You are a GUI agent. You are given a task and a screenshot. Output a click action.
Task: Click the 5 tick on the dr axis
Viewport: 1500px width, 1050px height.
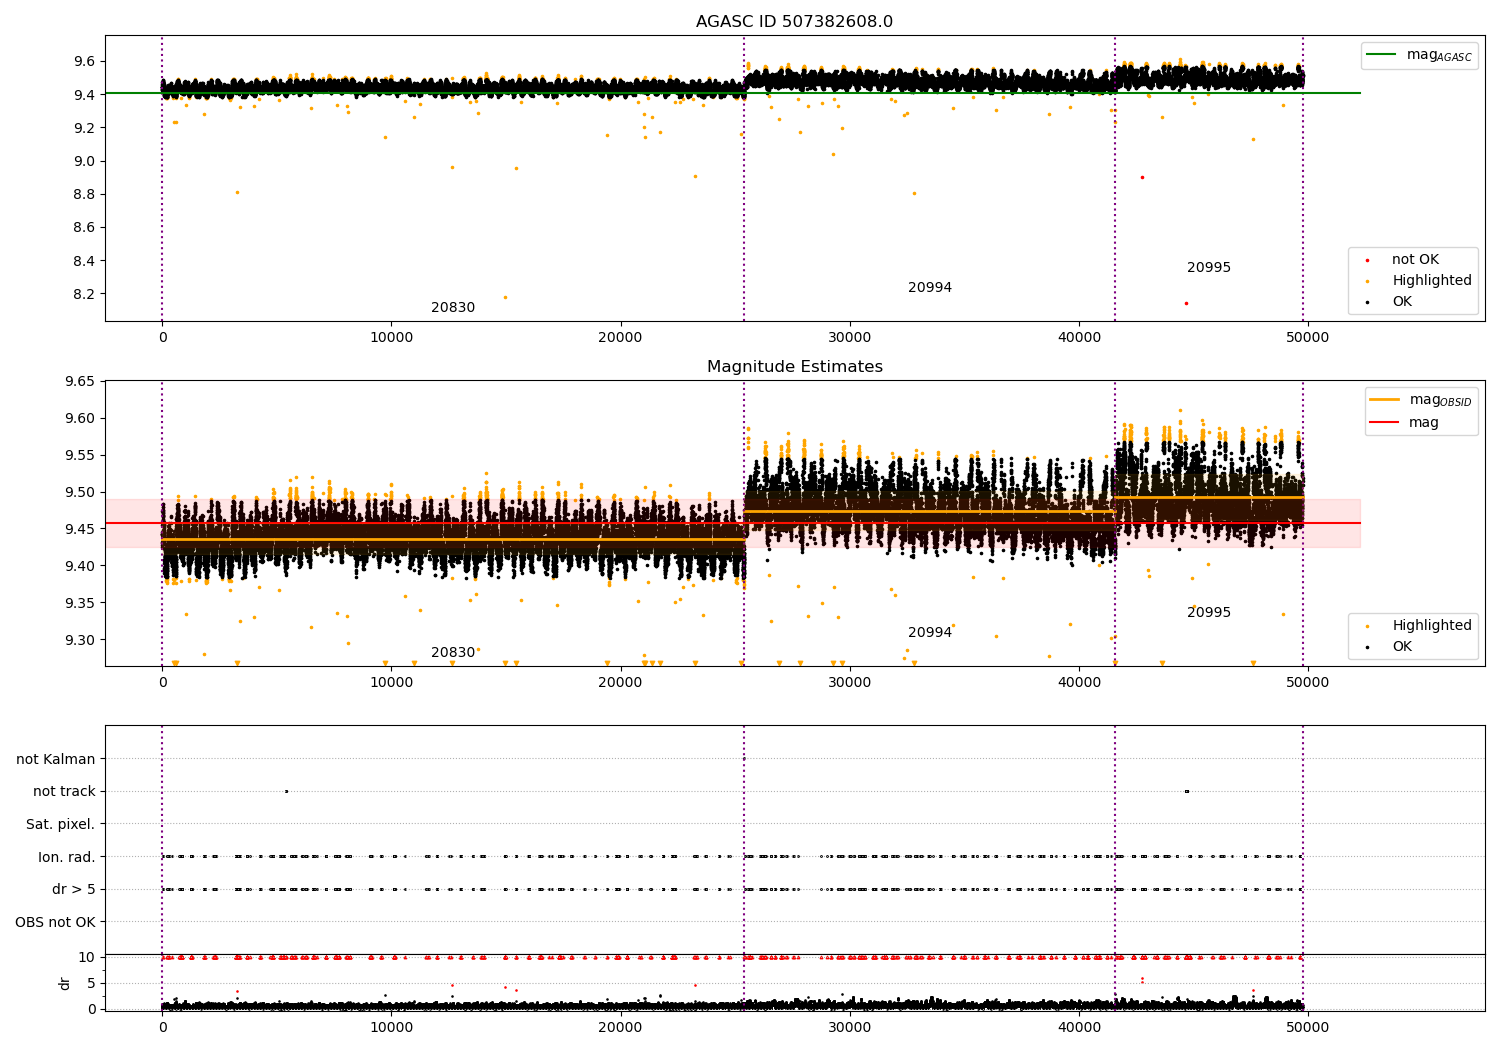[92, 984]
